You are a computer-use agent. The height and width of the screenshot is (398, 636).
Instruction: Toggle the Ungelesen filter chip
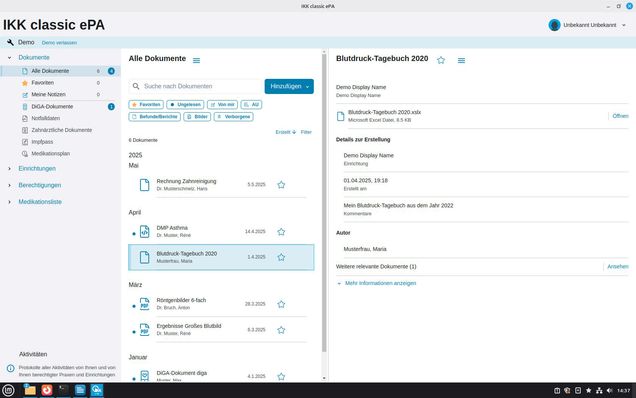click(x=185, y=105)
